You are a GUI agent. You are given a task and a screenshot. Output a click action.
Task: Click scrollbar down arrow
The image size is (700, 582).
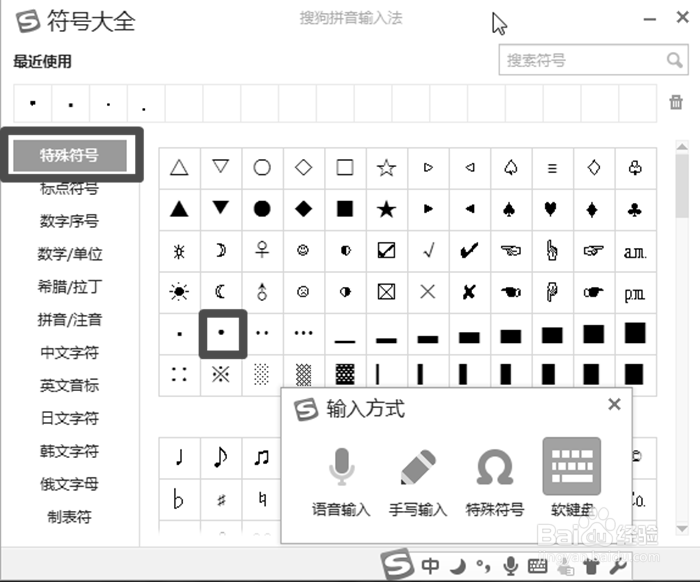point(682,529)
